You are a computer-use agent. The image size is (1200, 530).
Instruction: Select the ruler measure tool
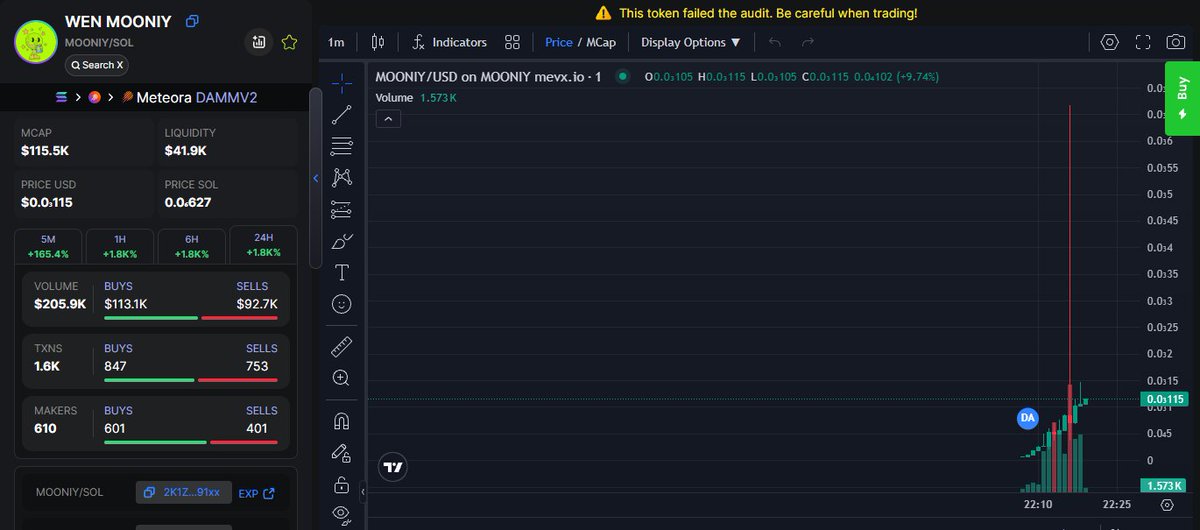[x=342, y=346]
